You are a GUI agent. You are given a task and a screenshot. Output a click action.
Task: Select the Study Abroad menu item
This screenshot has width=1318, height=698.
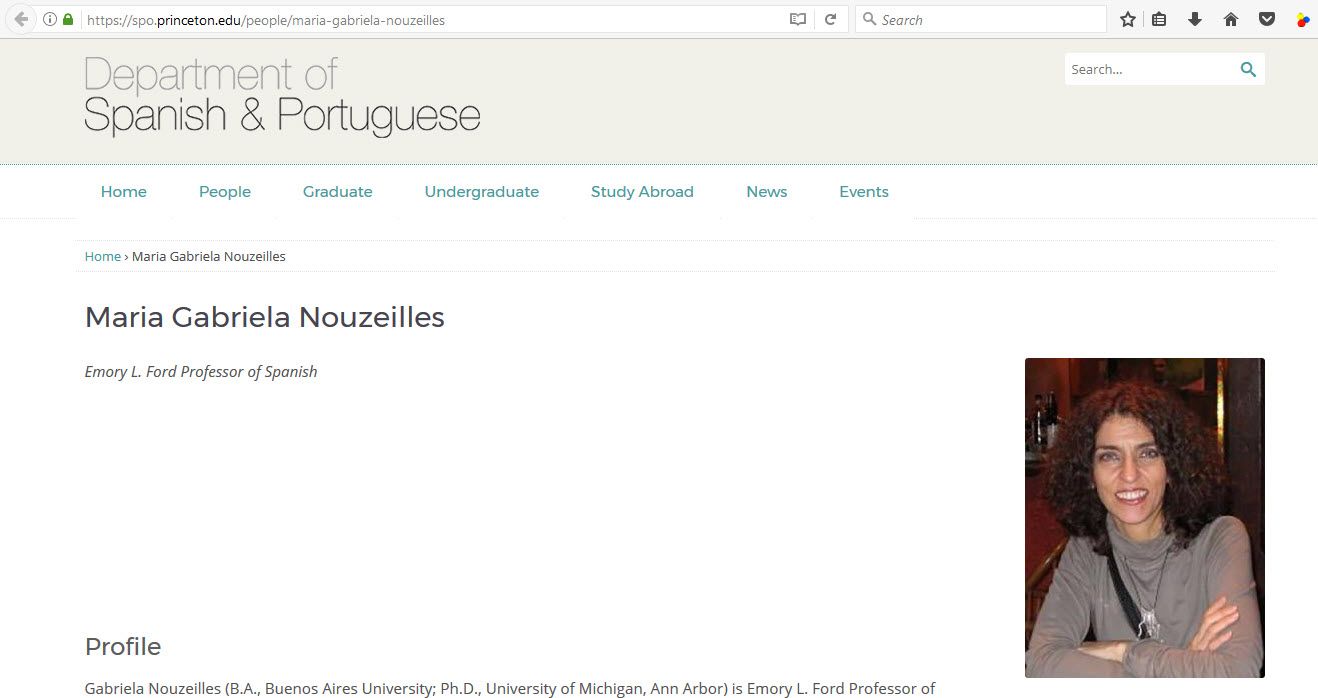642,192
